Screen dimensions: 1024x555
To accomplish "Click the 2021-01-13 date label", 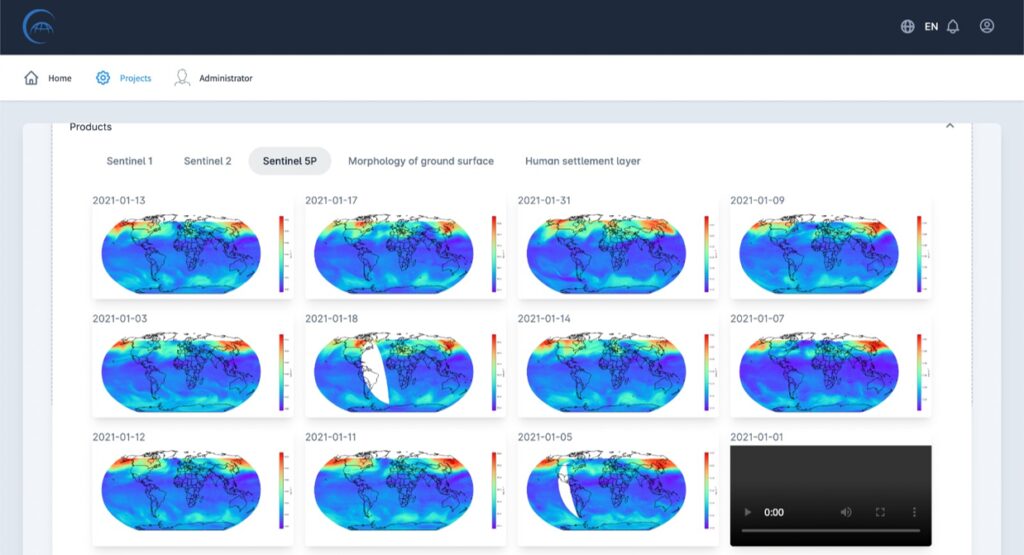I will pos(119,200).
